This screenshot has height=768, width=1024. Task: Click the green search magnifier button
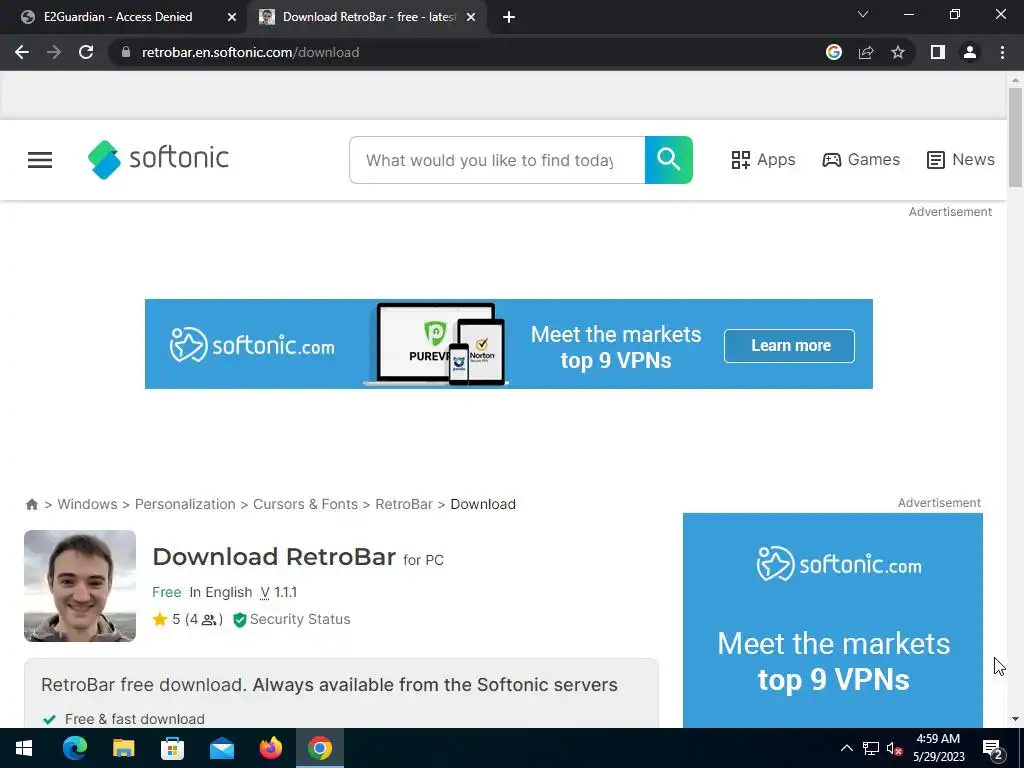[669, 160]
